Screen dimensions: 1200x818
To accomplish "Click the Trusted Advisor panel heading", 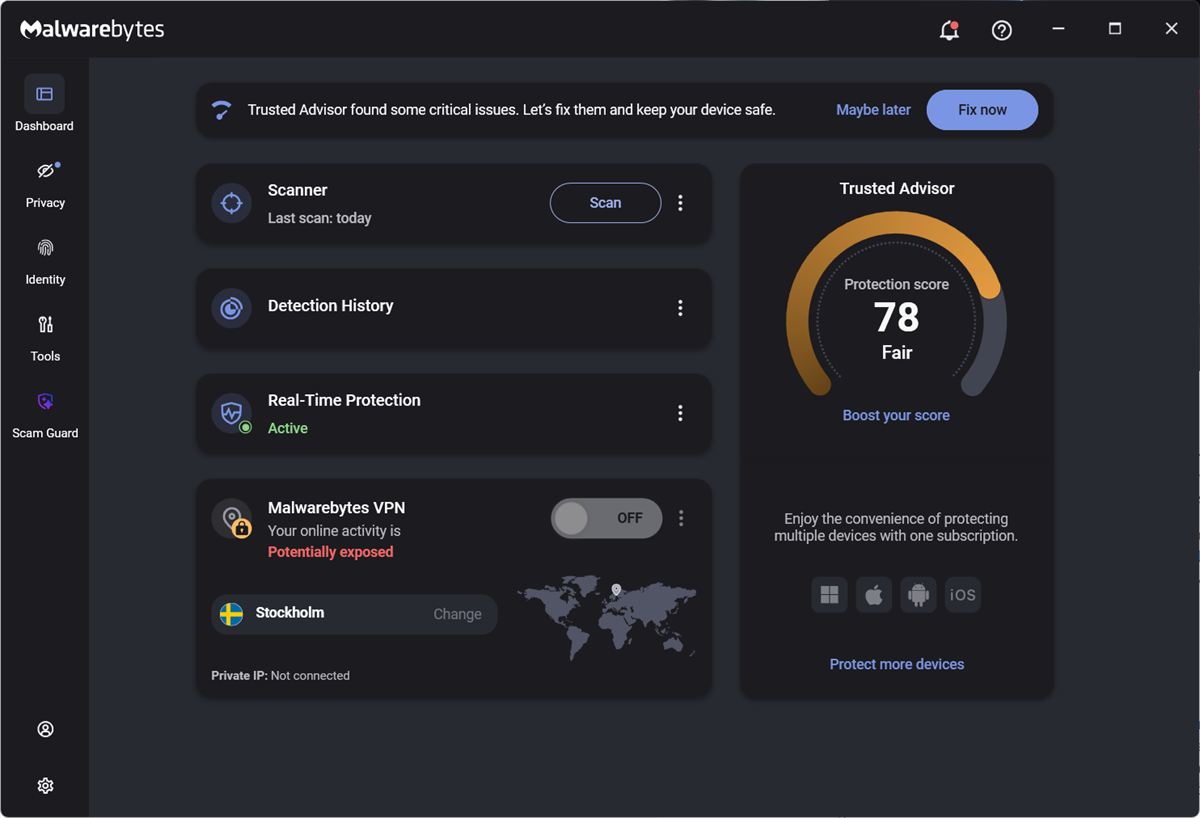I will pos(897,188).
